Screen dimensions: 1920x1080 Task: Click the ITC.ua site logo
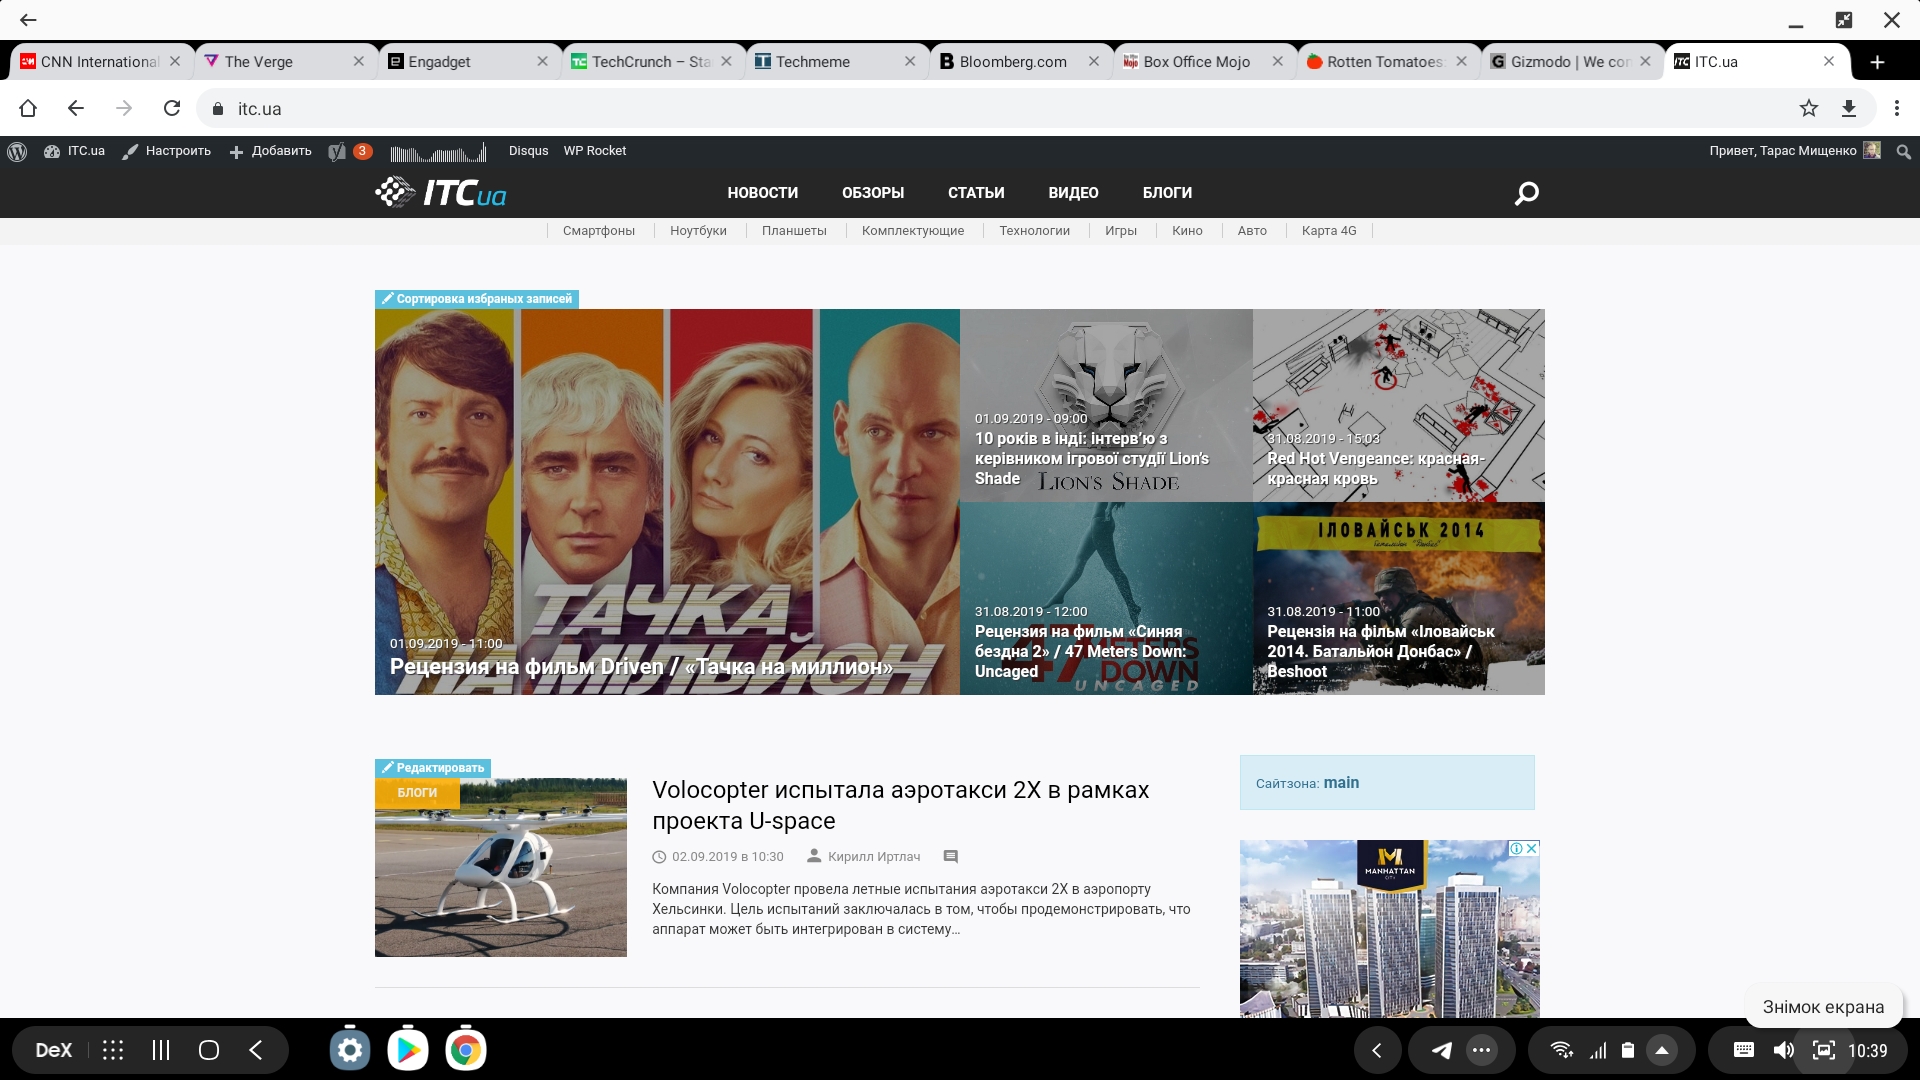click(441, 192)
